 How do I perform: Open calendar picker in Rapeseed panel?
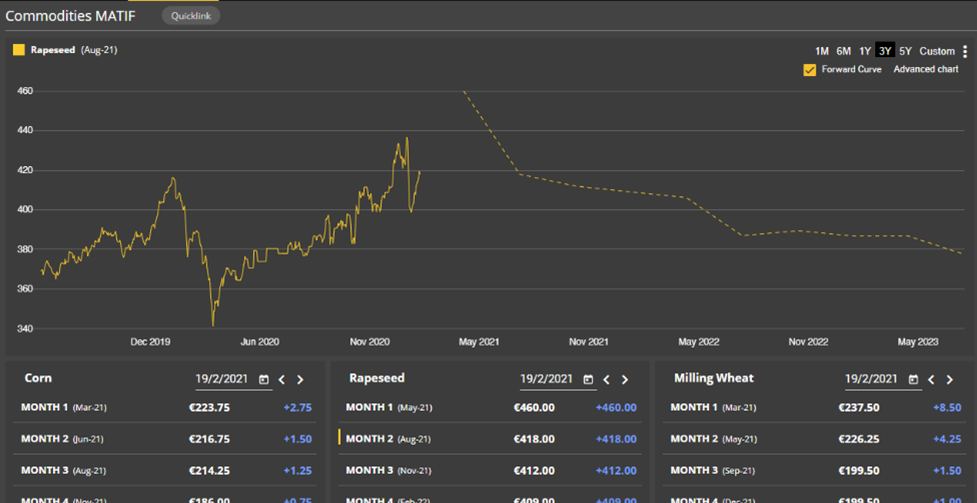tap(588, 379)
